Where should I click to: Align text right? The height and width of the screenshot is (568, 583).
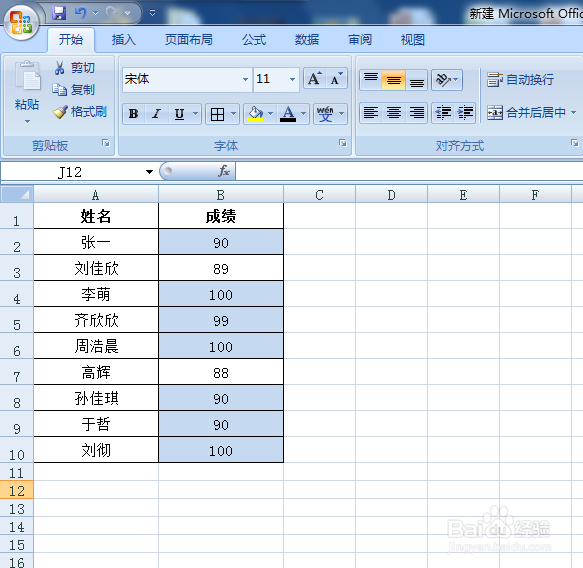pos(416,113)
